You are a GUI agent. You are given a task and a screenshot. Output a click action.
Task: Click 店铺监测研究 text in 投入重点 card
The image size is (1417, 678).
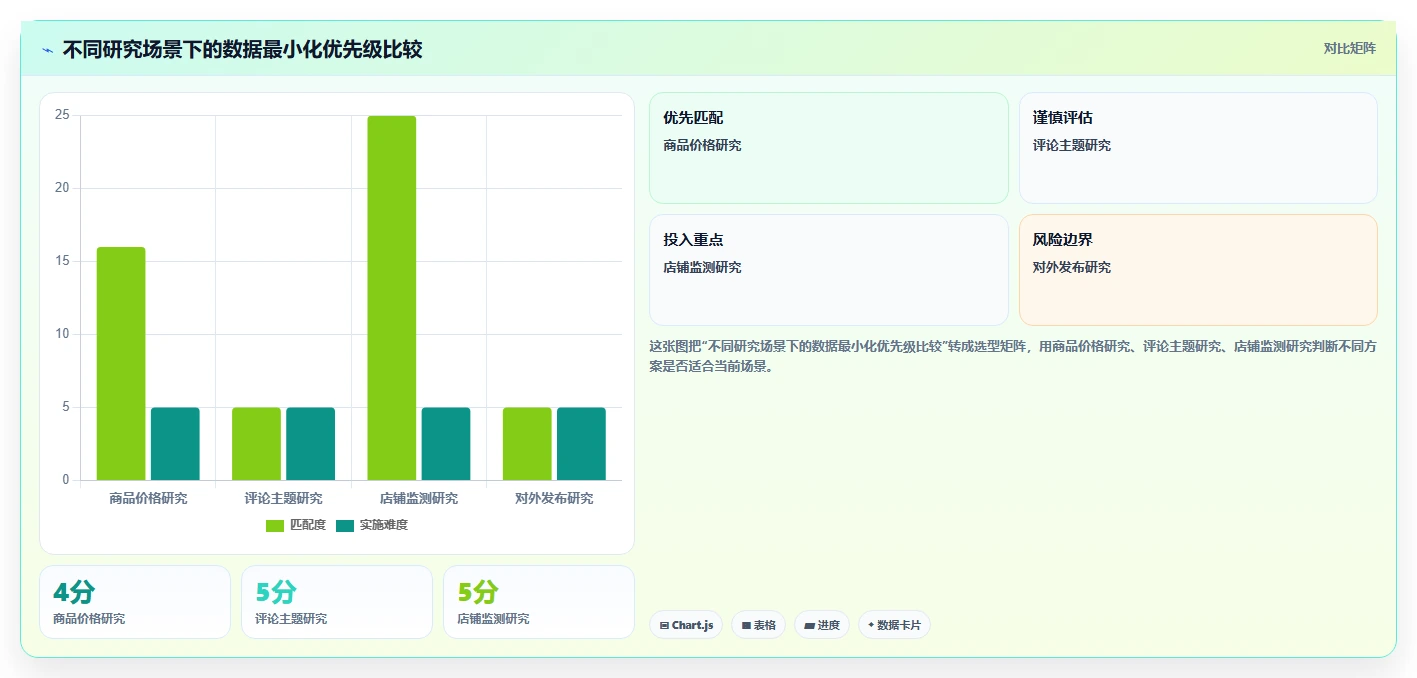click(702, 267)
